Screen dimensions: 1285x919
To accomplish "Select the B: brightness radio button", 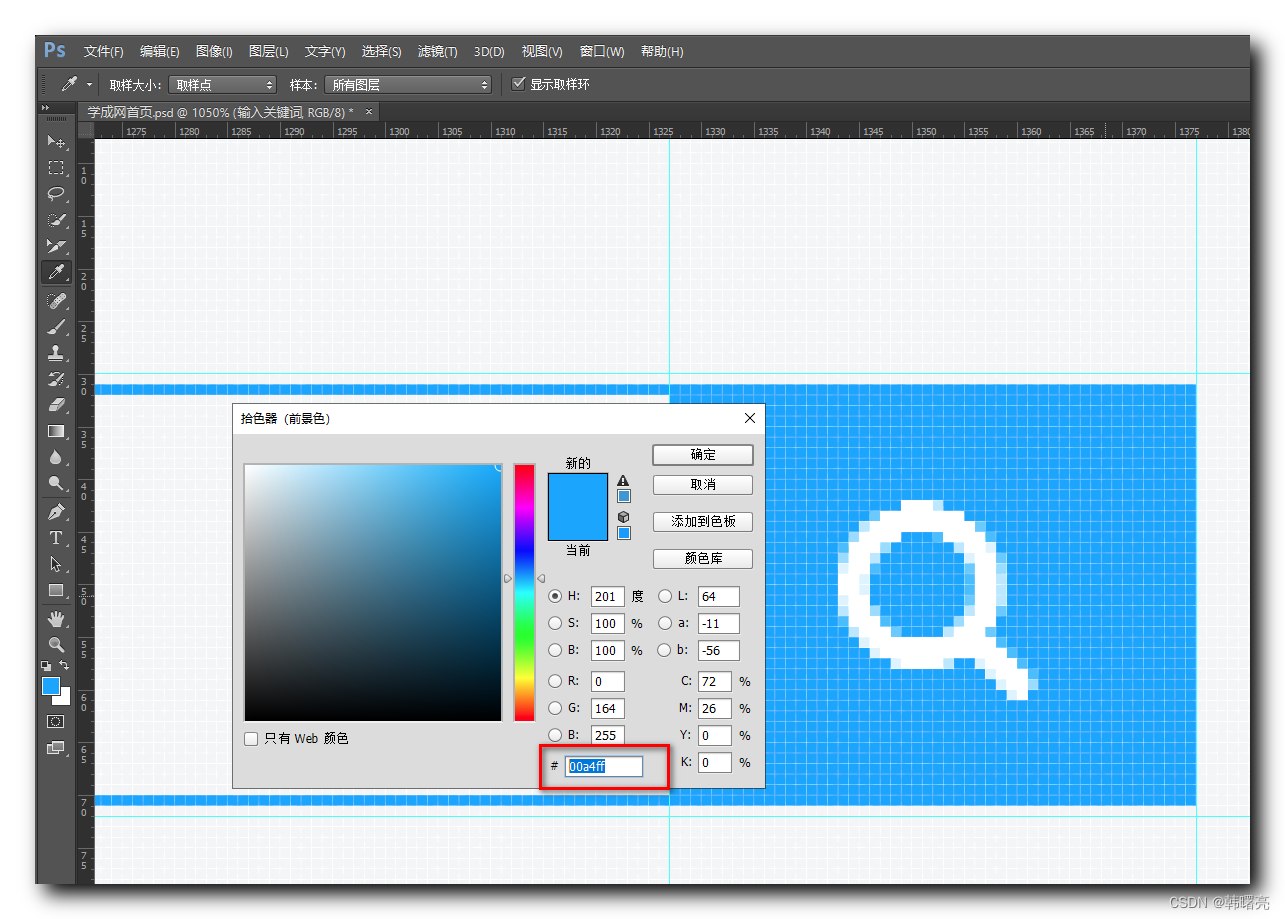I will (x=555, y=650).
